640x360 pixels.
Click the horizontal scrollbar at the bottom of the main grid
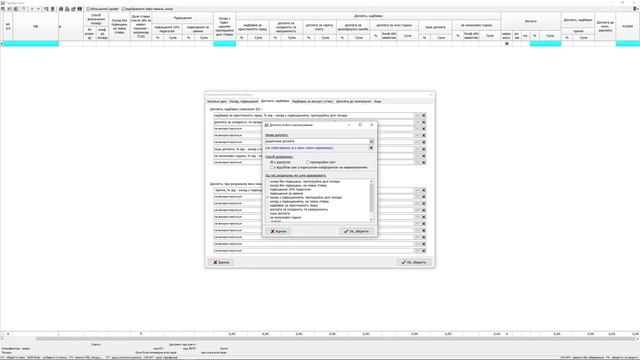tap(335, 339)
